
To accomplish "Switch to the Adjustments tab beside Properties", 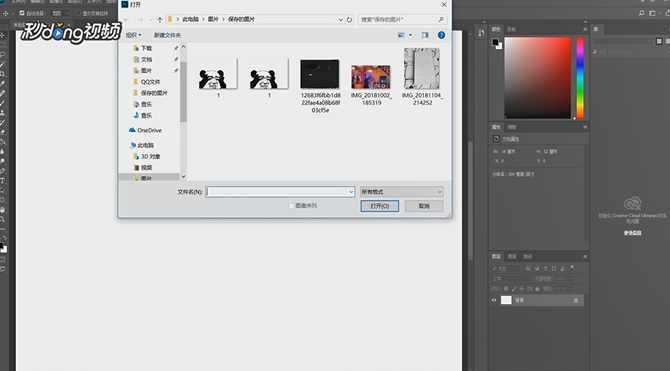I will click(x=512, y=127).
